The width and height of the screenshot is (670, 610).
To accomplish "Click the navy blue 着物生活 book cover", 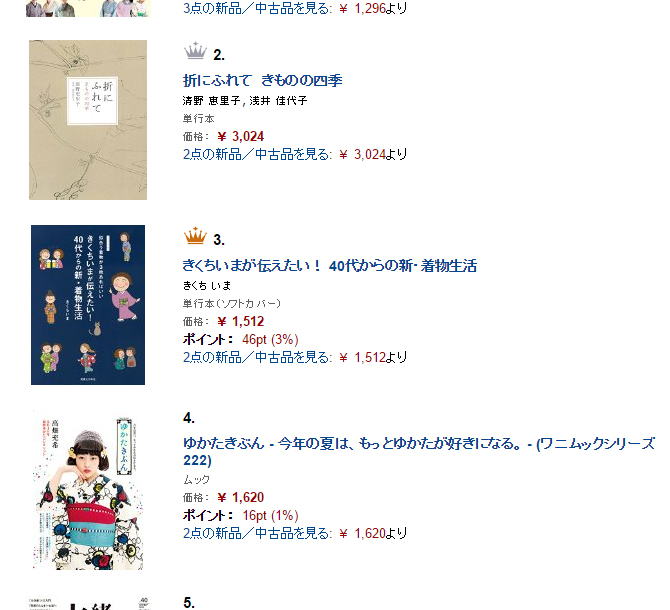I will click(x=88, y=305).
